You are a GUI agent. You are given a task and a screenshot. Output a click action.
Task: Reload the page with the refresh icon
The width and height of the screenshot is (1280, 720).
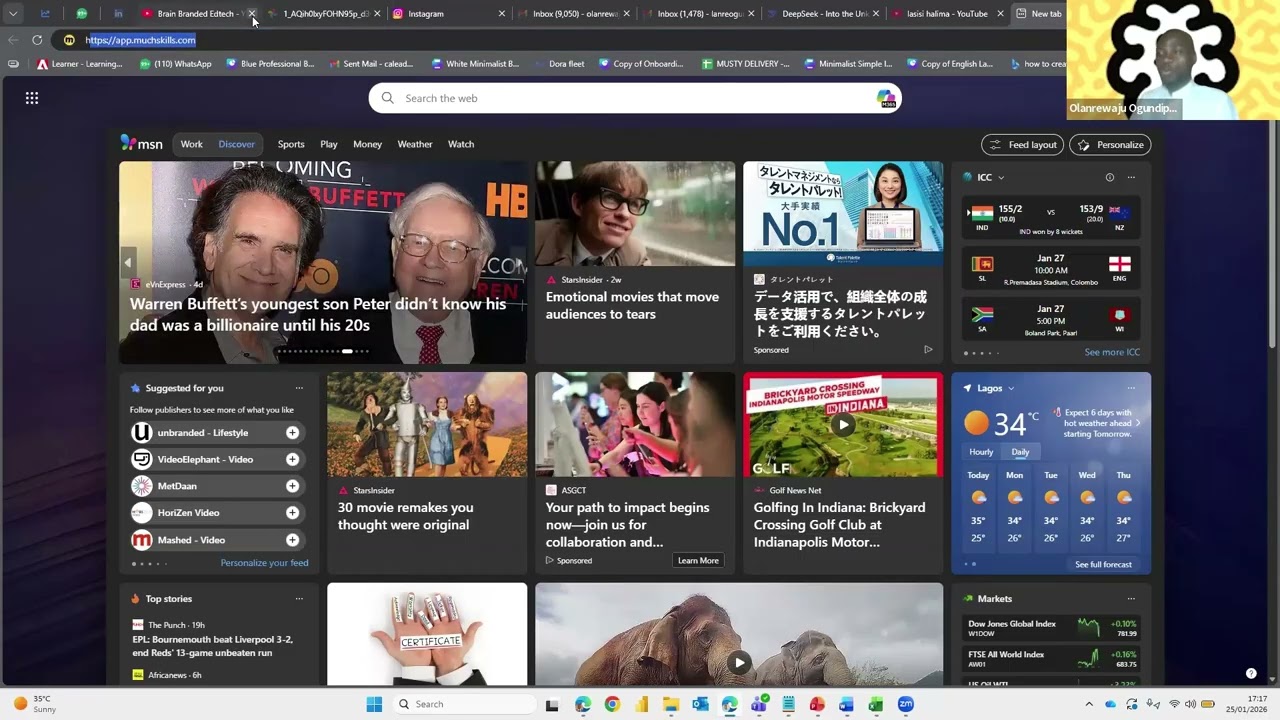(x=37, y=40)
